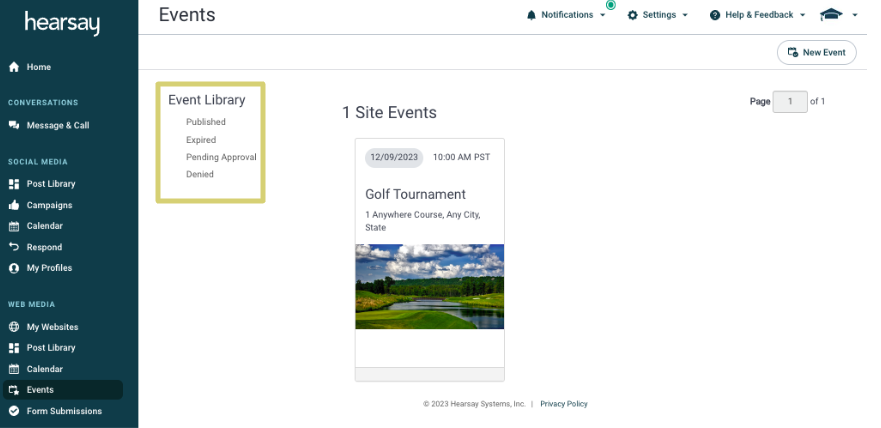881x428 pixels.
Task: Click the Help question mark icon
Action: 715,15
